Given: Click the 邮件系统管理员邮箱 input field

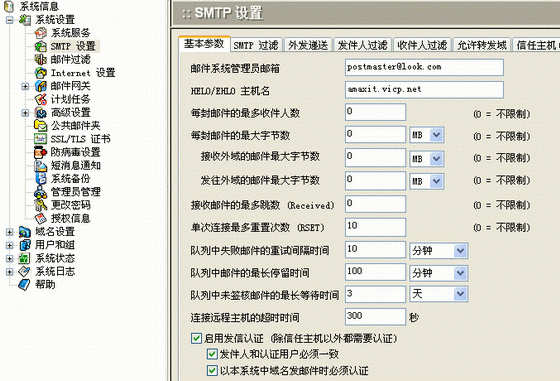Looking at the screenshot, I should point(424,67).
